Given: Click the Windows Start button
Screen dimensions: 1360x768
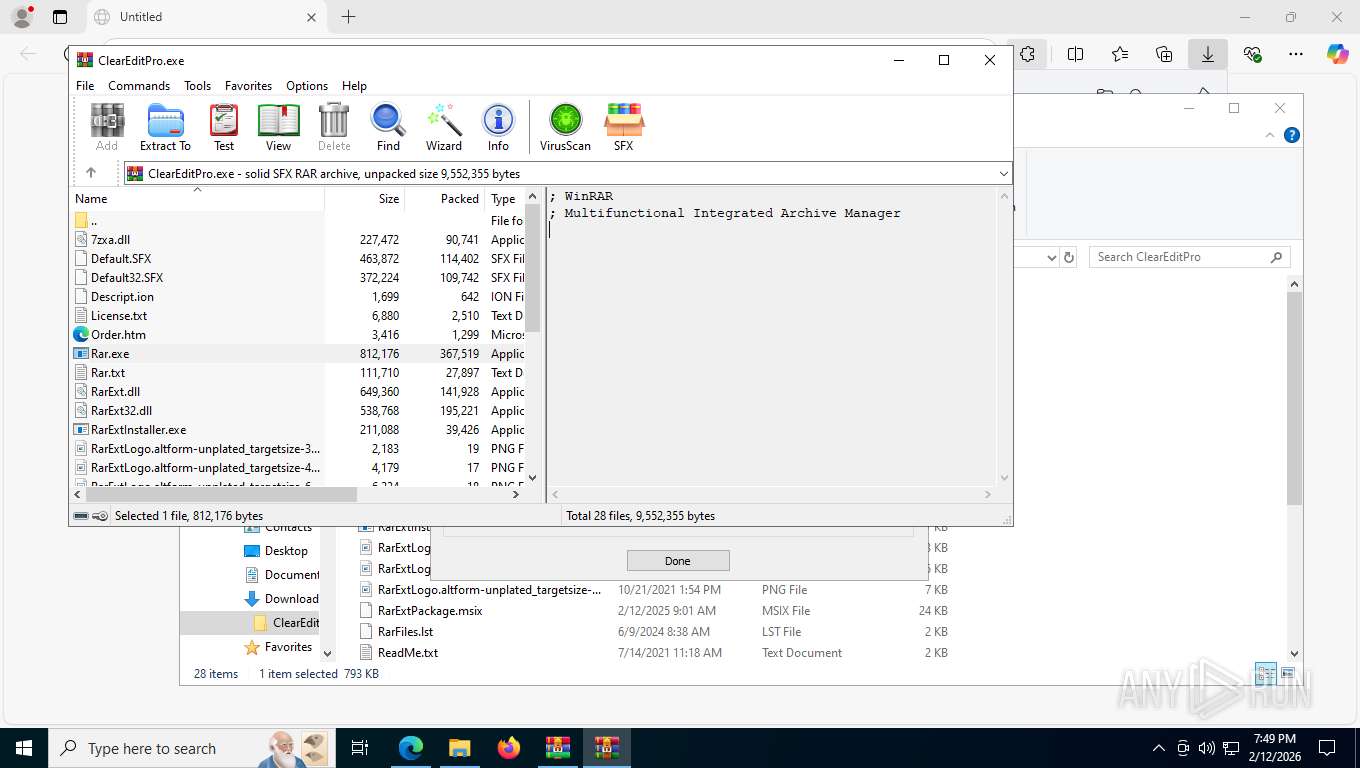Looking at the screenshot, I should (x=24, y=748).
